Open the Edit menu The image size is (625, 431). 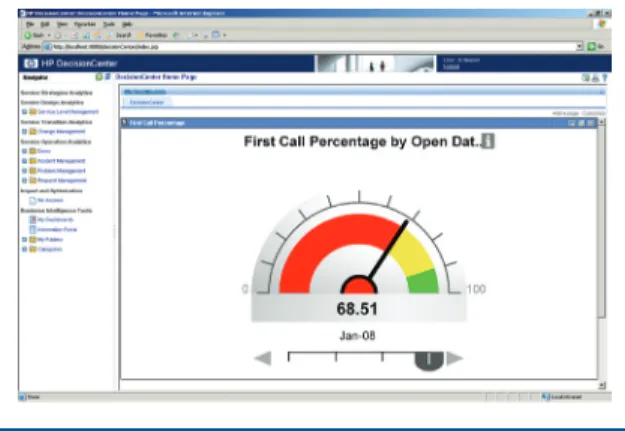point(45,24)
